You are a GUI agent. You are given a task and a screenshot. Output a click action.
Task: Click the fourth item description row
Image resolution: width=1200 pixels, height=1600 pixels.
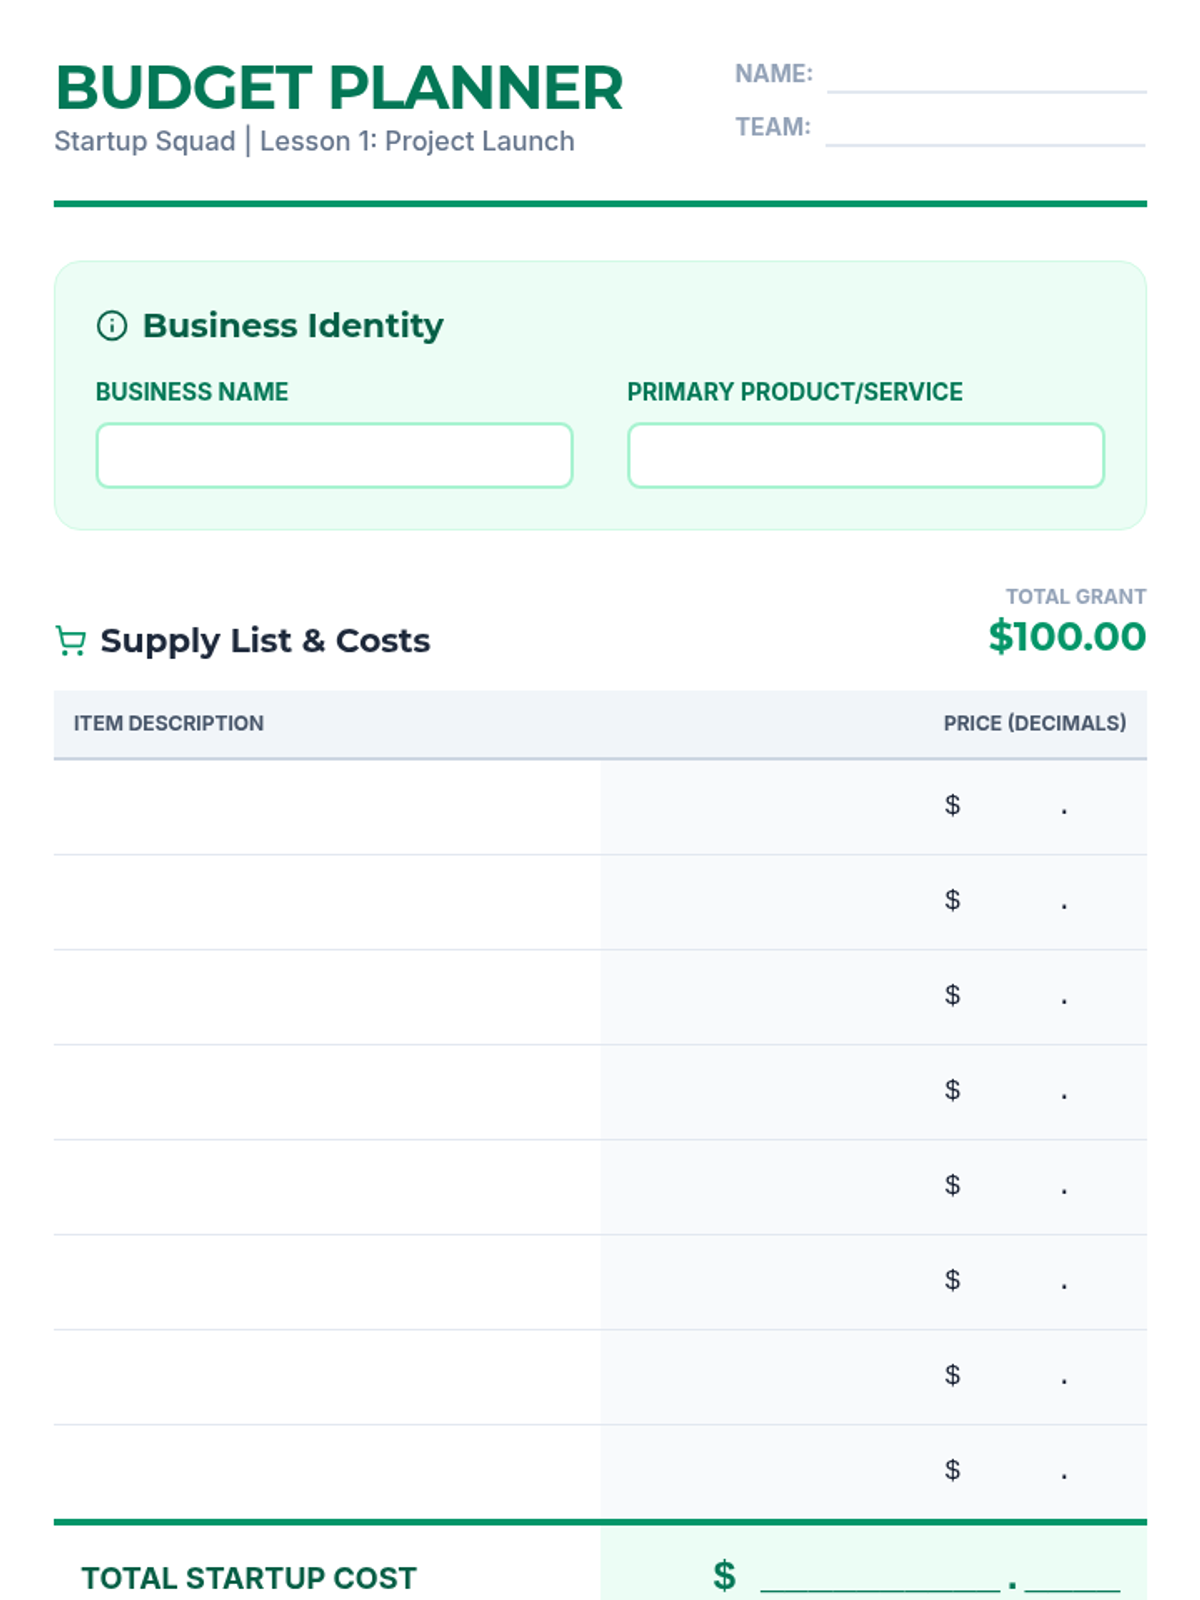327,1092
